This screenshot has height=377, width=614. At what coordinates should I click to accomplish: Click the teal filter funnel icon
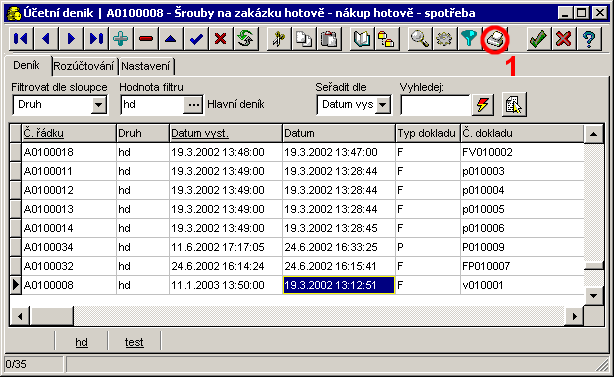point(469,39)
